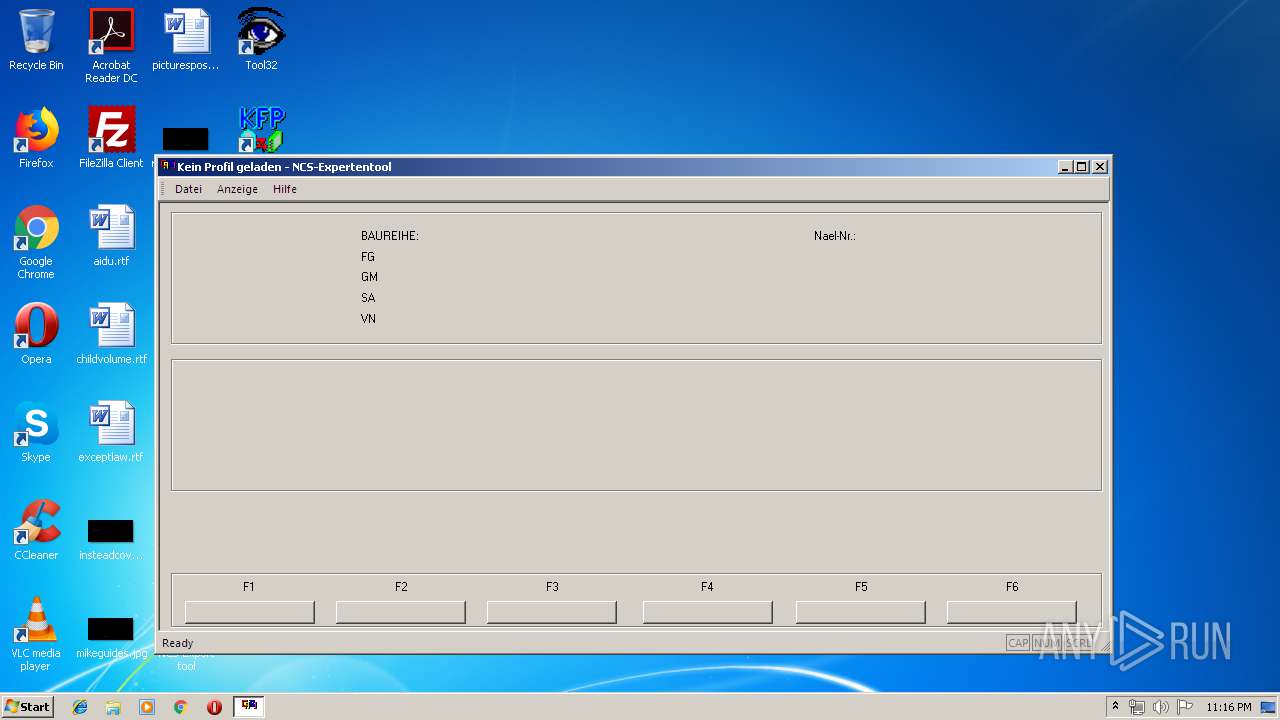Click the F5 function button
Screen dimensions: 1280x720
861,612
